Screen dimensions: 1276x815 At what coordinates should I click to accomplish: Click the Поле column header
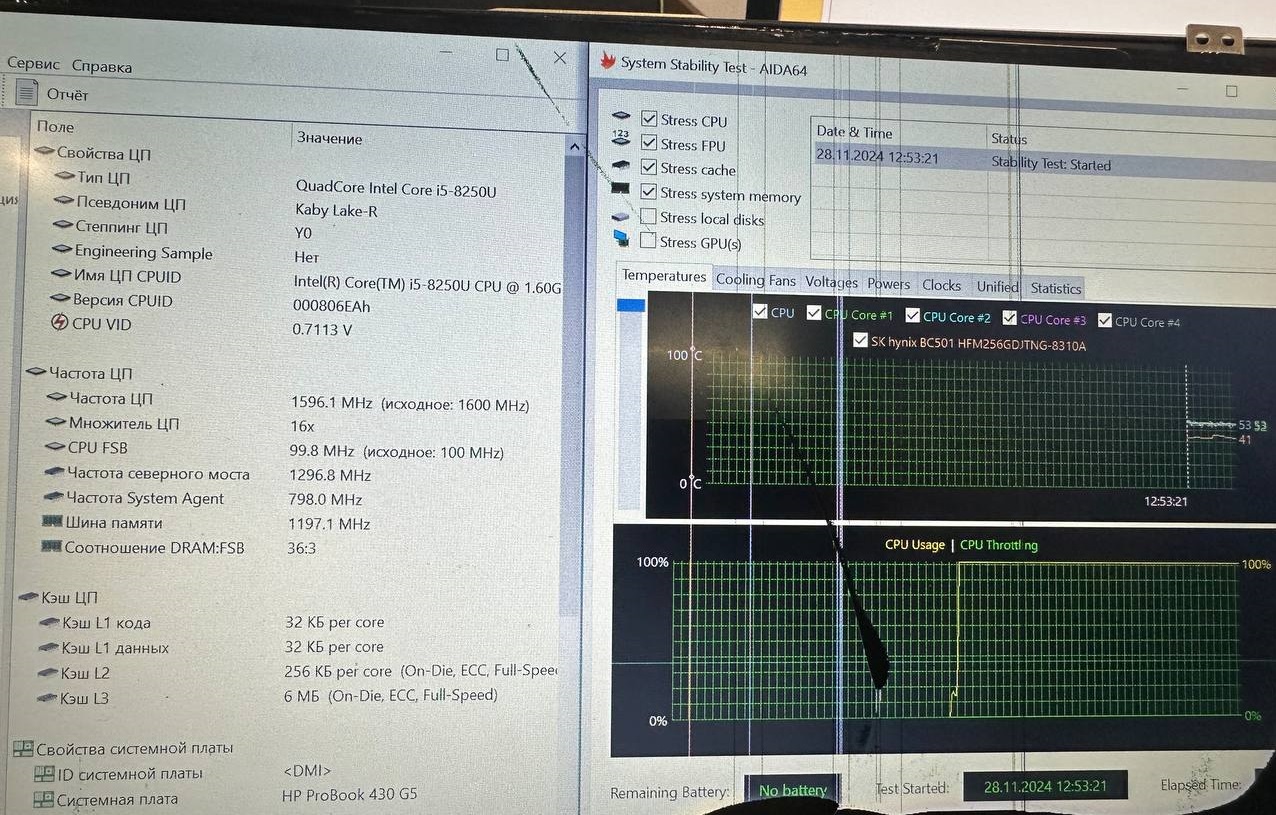pos(55,127)
